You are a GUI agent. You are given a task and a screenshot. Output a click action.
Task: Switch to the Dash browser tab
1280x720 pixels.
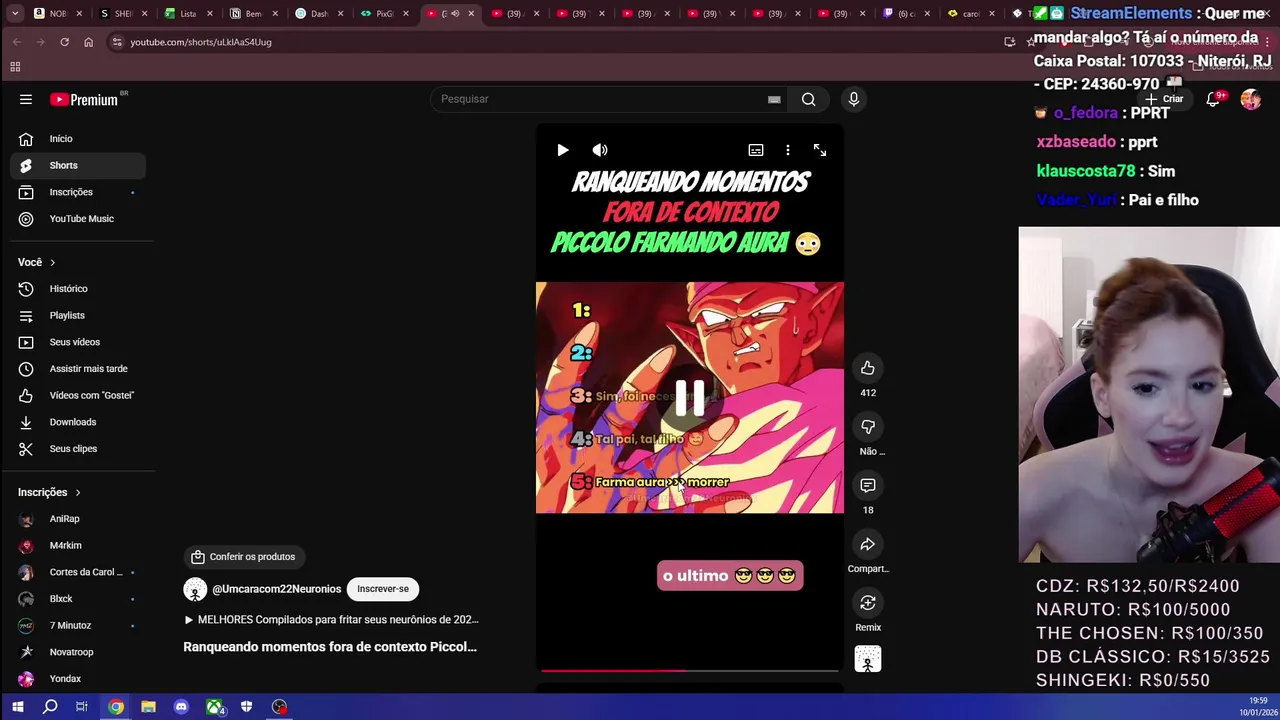click(x=319, y=13)
